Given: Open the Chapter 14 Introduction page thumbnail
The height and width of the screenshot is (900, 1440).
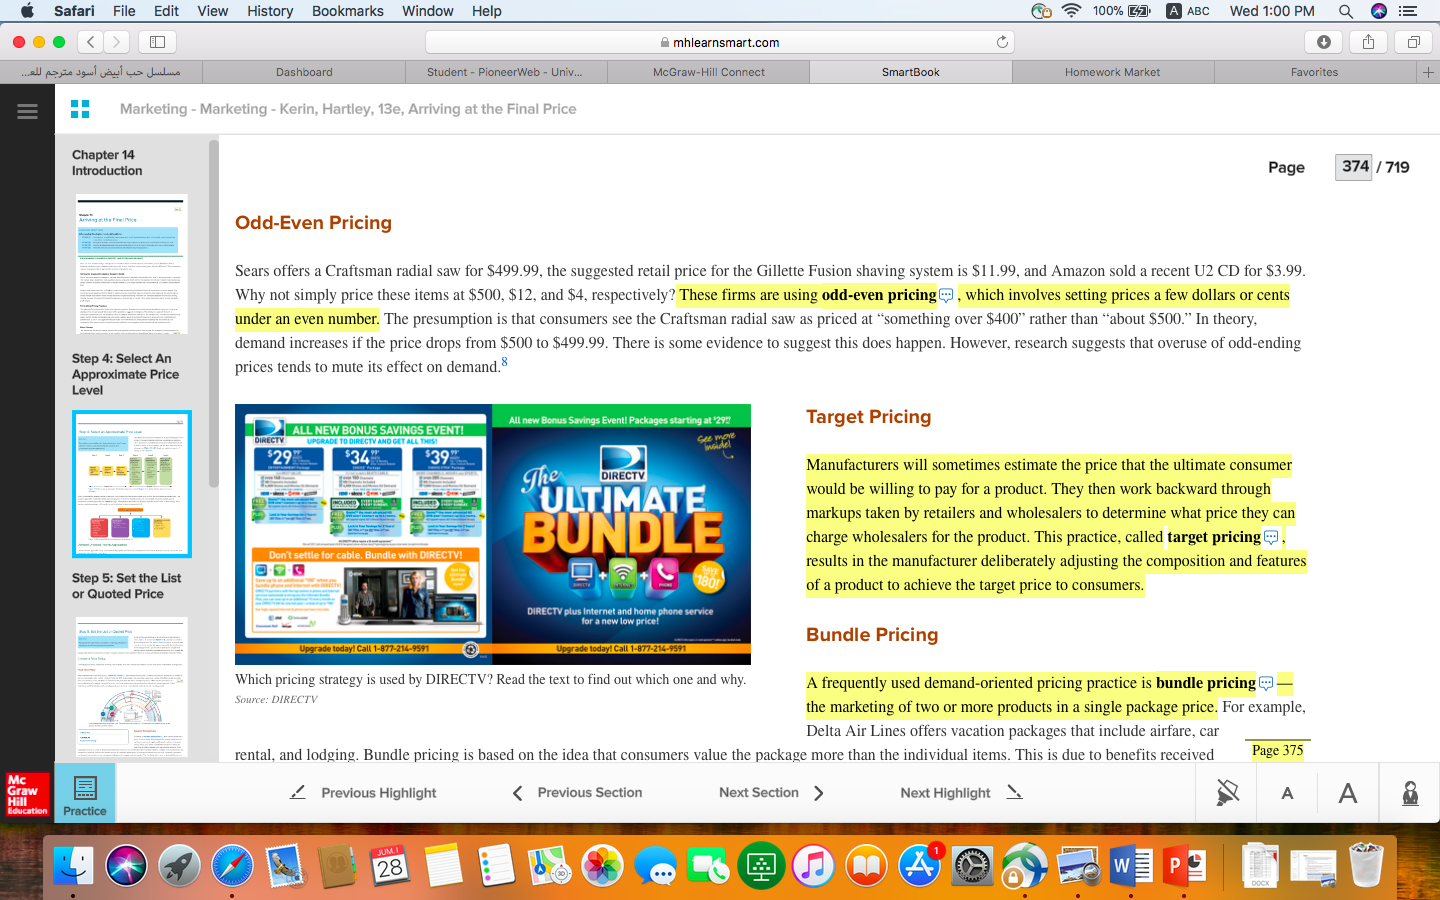Looking at the screenshot, I should [131, 264].
